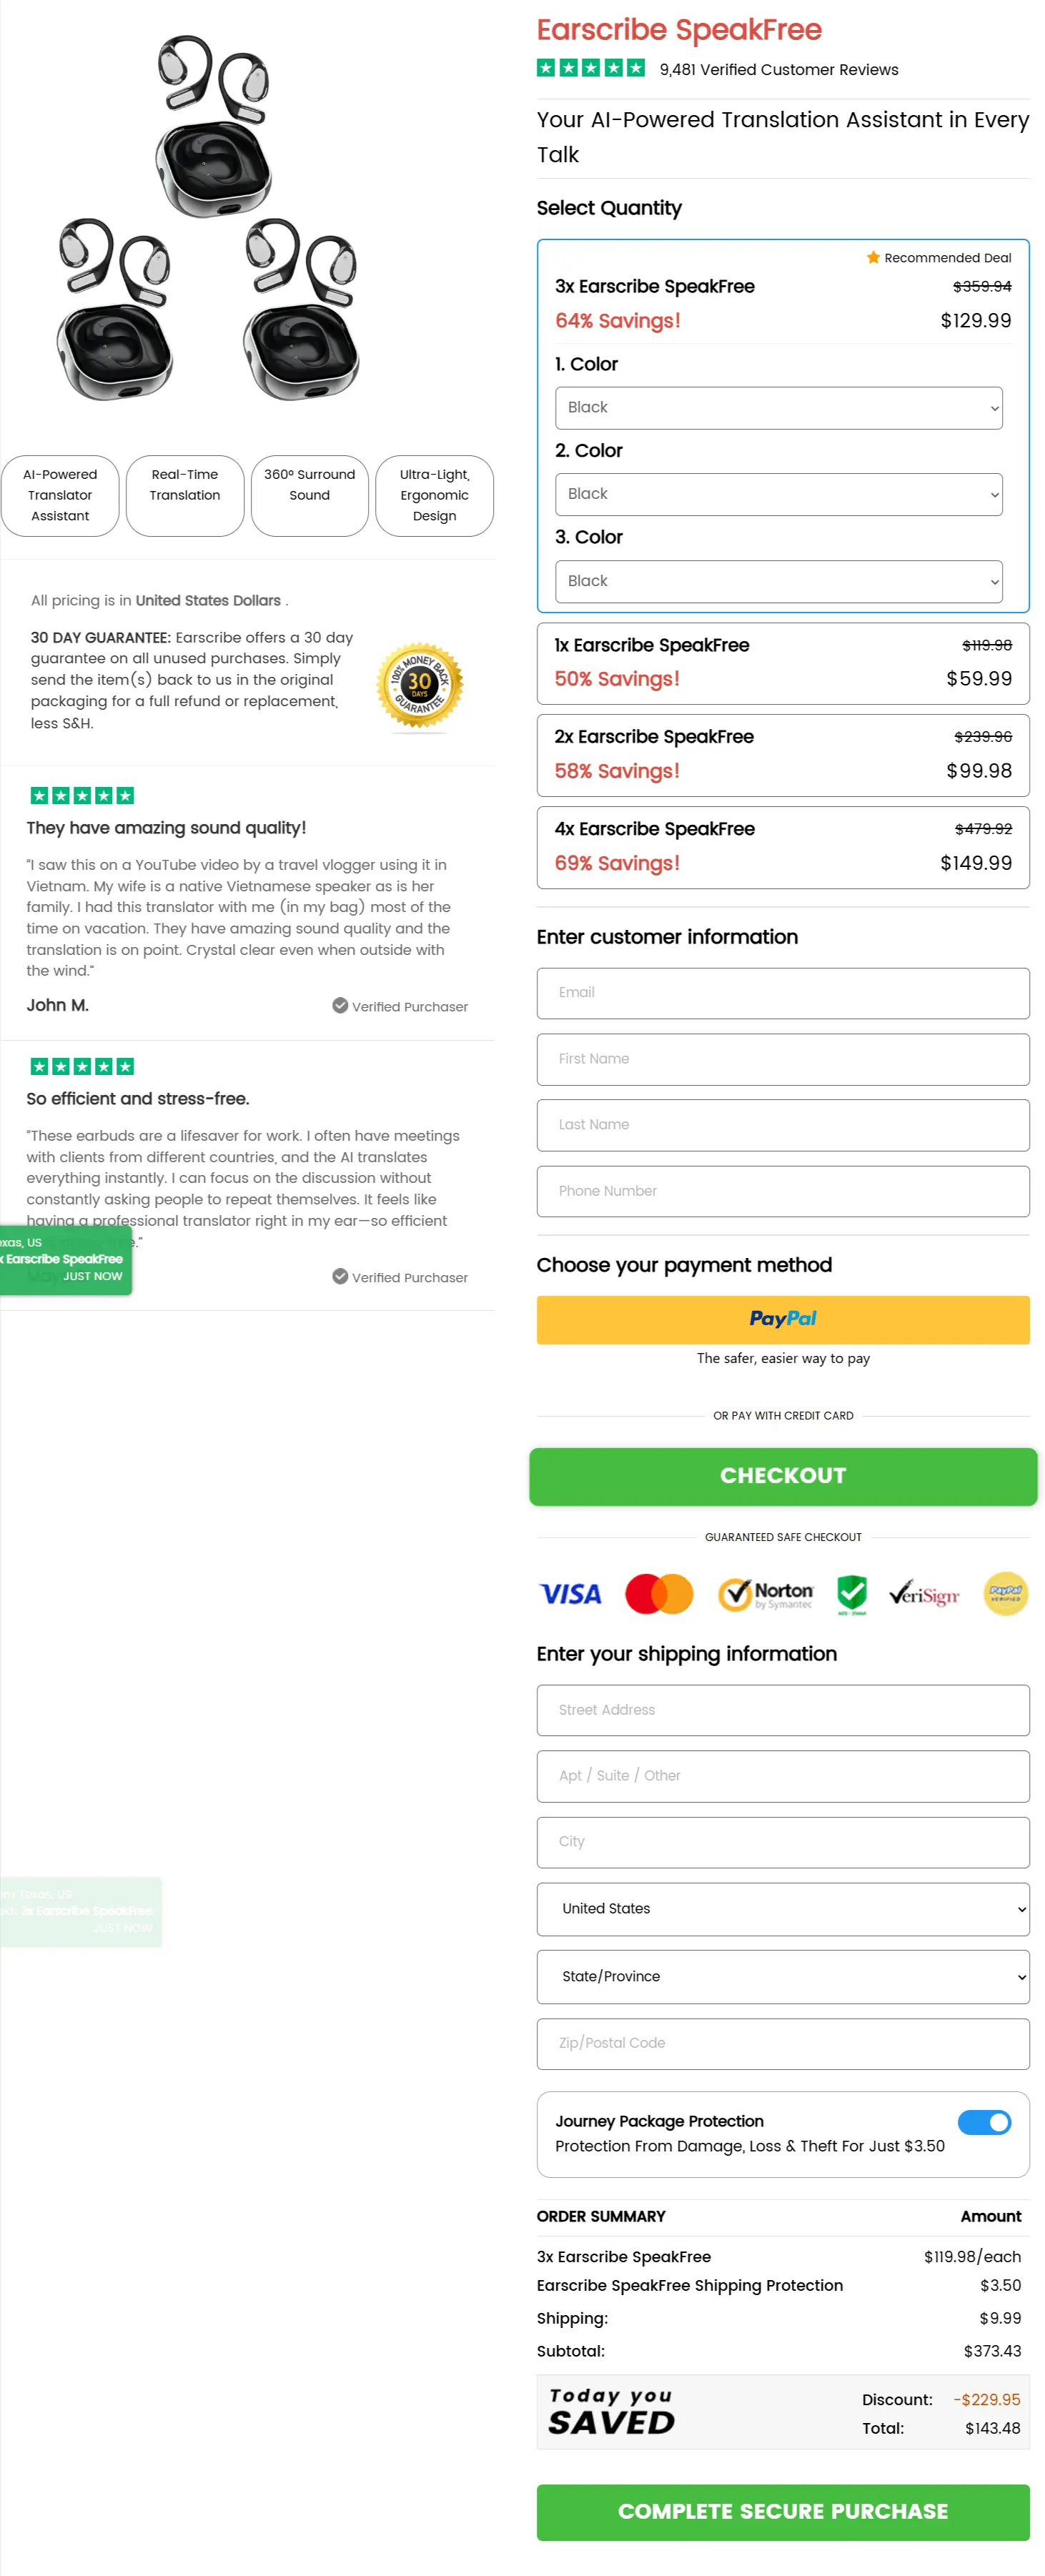Viewport: 1045px width, 2576px height.
Task: Open the 1. Color dropdown
Action: click(x=778, y=407)
